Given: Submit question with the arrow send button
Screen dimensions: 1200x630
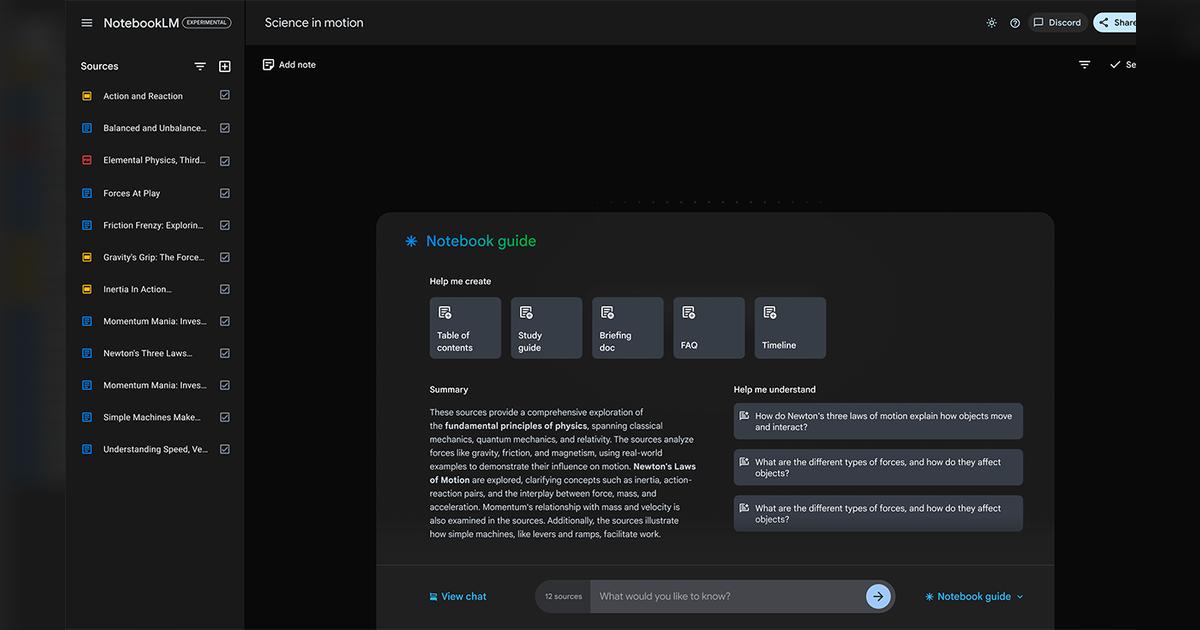Looking at the screenshot, I should (878, 596).
